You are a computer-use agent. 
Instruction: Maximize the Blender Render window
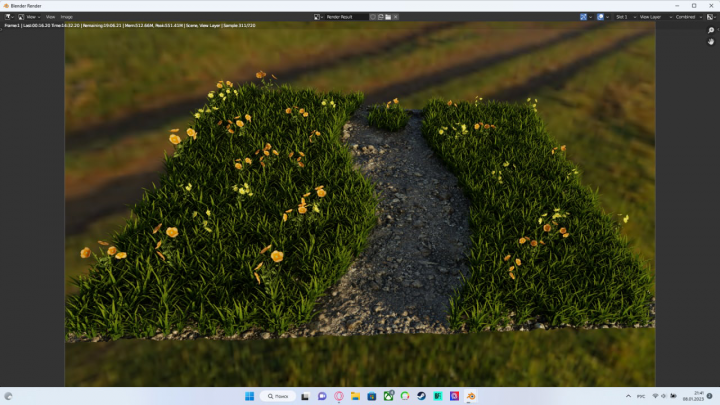(694, 6)
